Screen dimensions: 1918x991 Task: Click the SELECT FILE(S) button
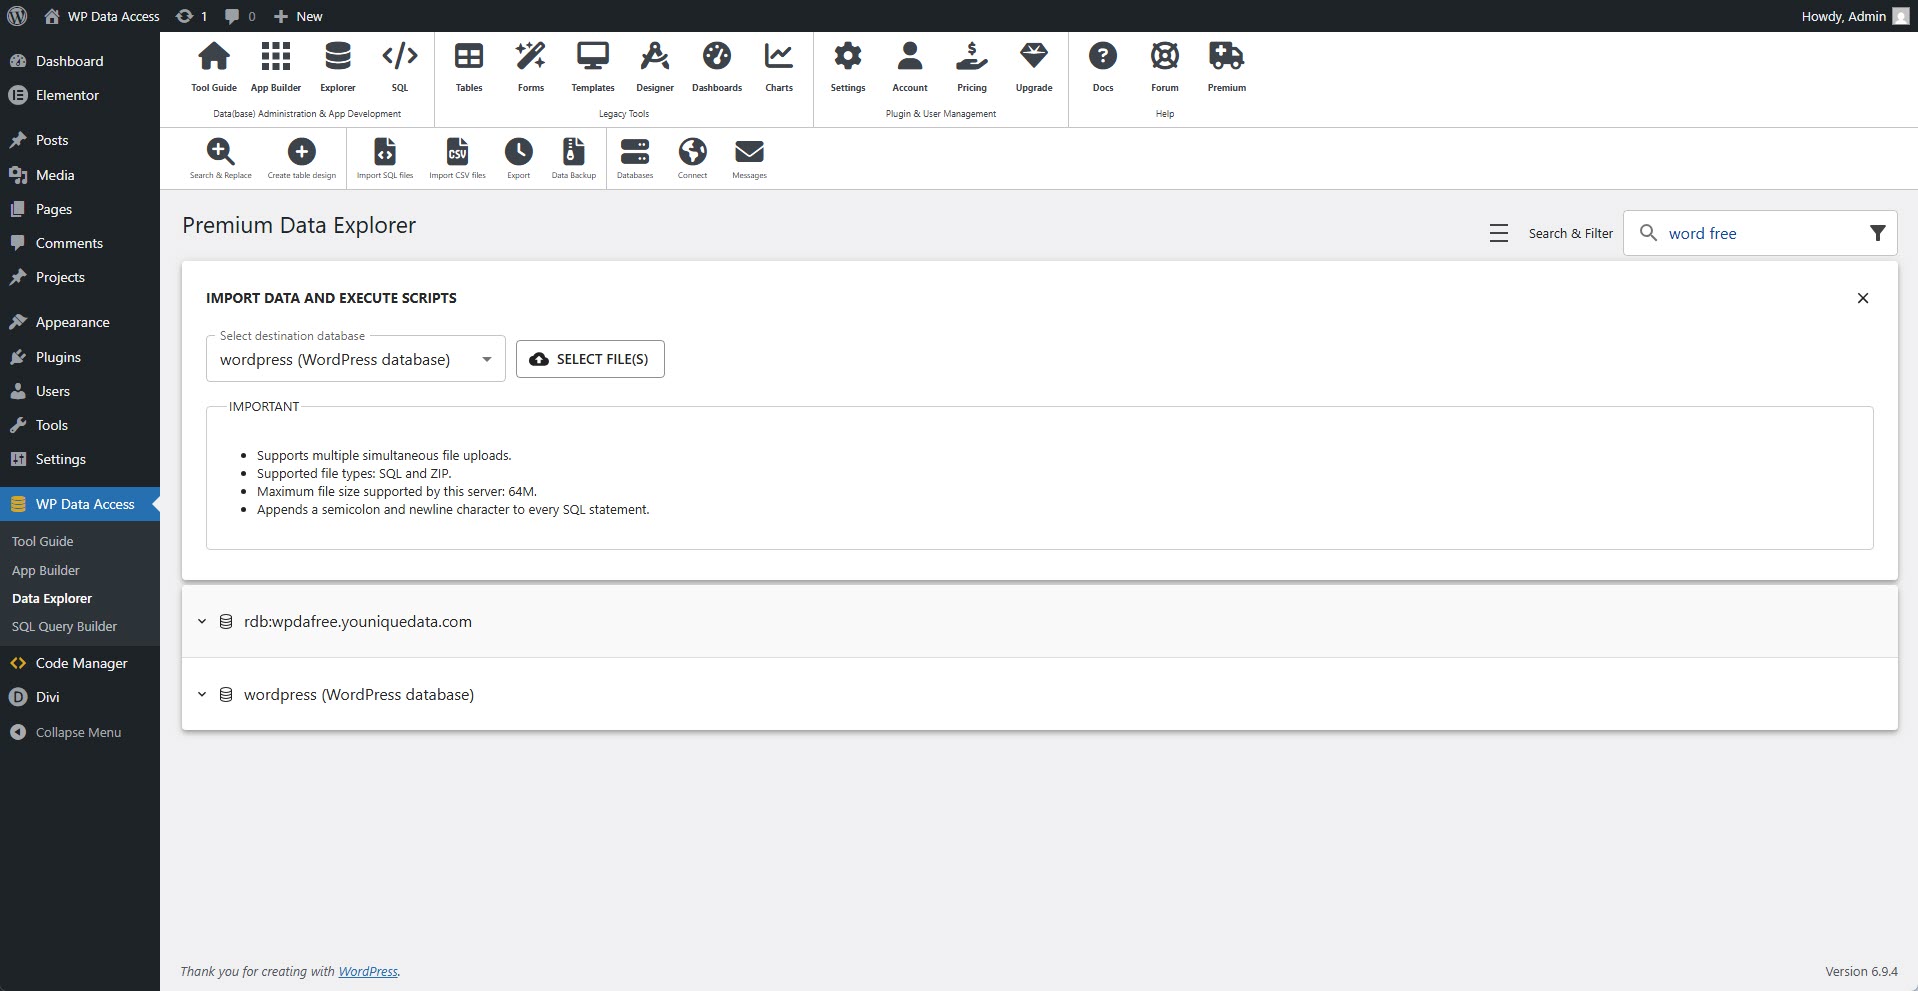590,359
